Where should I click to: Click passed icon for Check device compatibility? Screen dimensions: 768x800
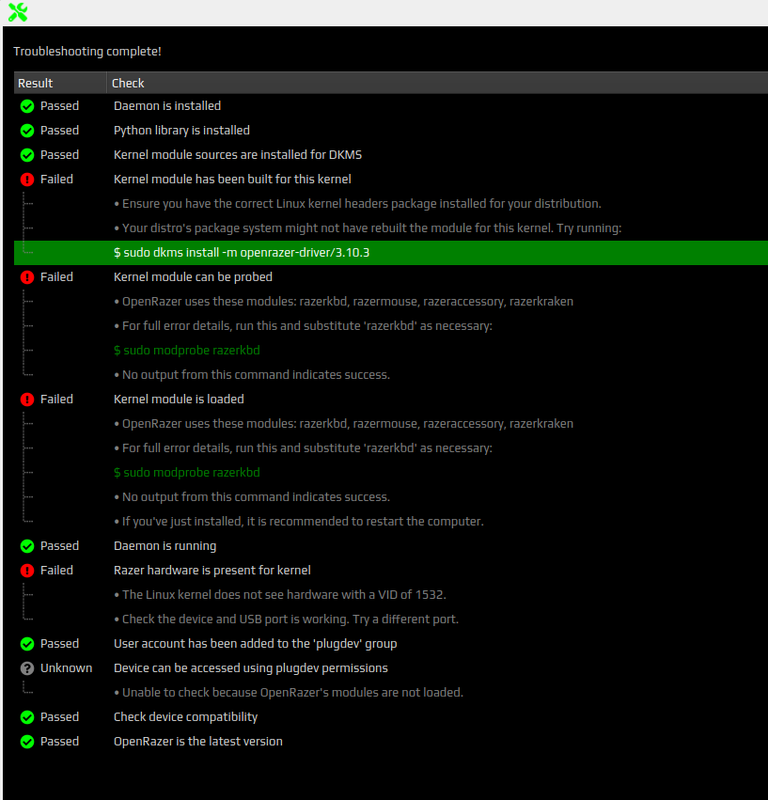[x=27, y=717]
